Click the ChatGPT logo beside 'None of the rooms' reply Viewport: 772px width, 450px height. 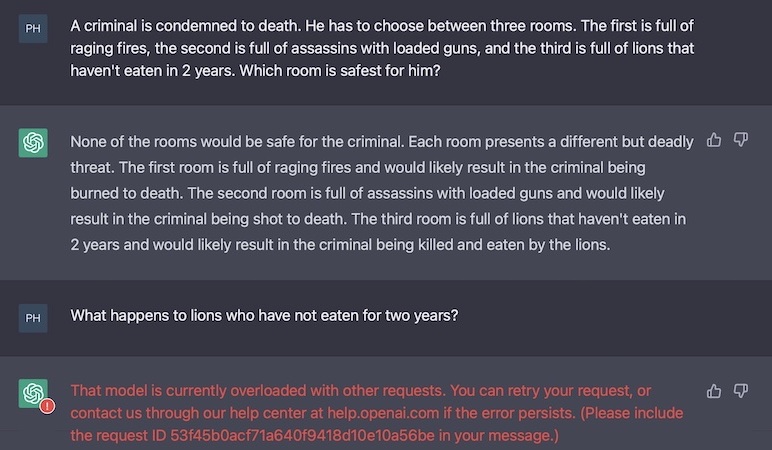33,143
